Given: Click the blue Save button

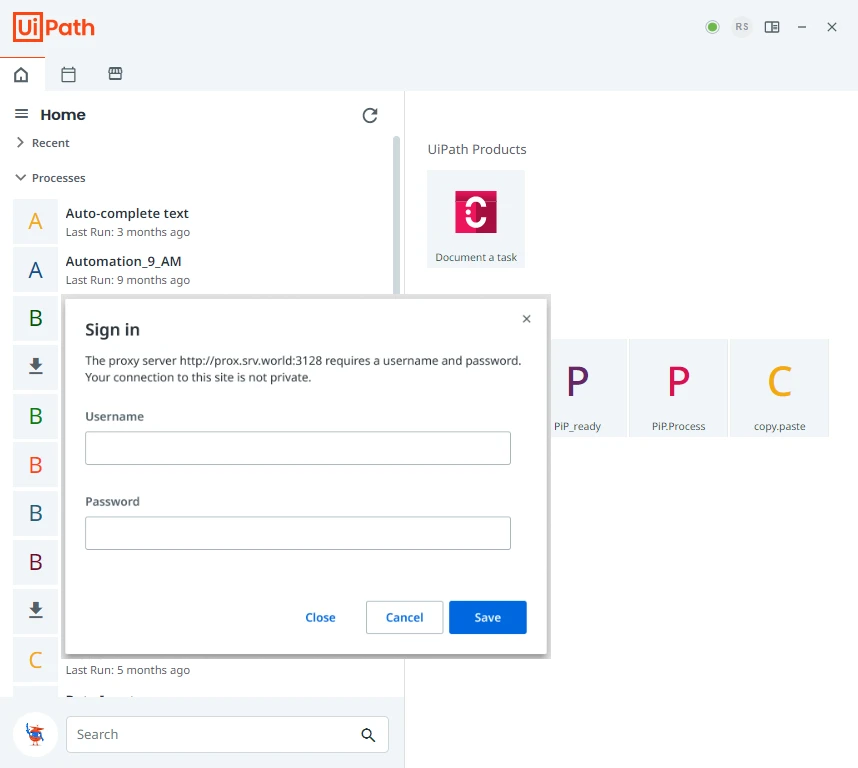Looking at the screenshot, I should 488,618.
